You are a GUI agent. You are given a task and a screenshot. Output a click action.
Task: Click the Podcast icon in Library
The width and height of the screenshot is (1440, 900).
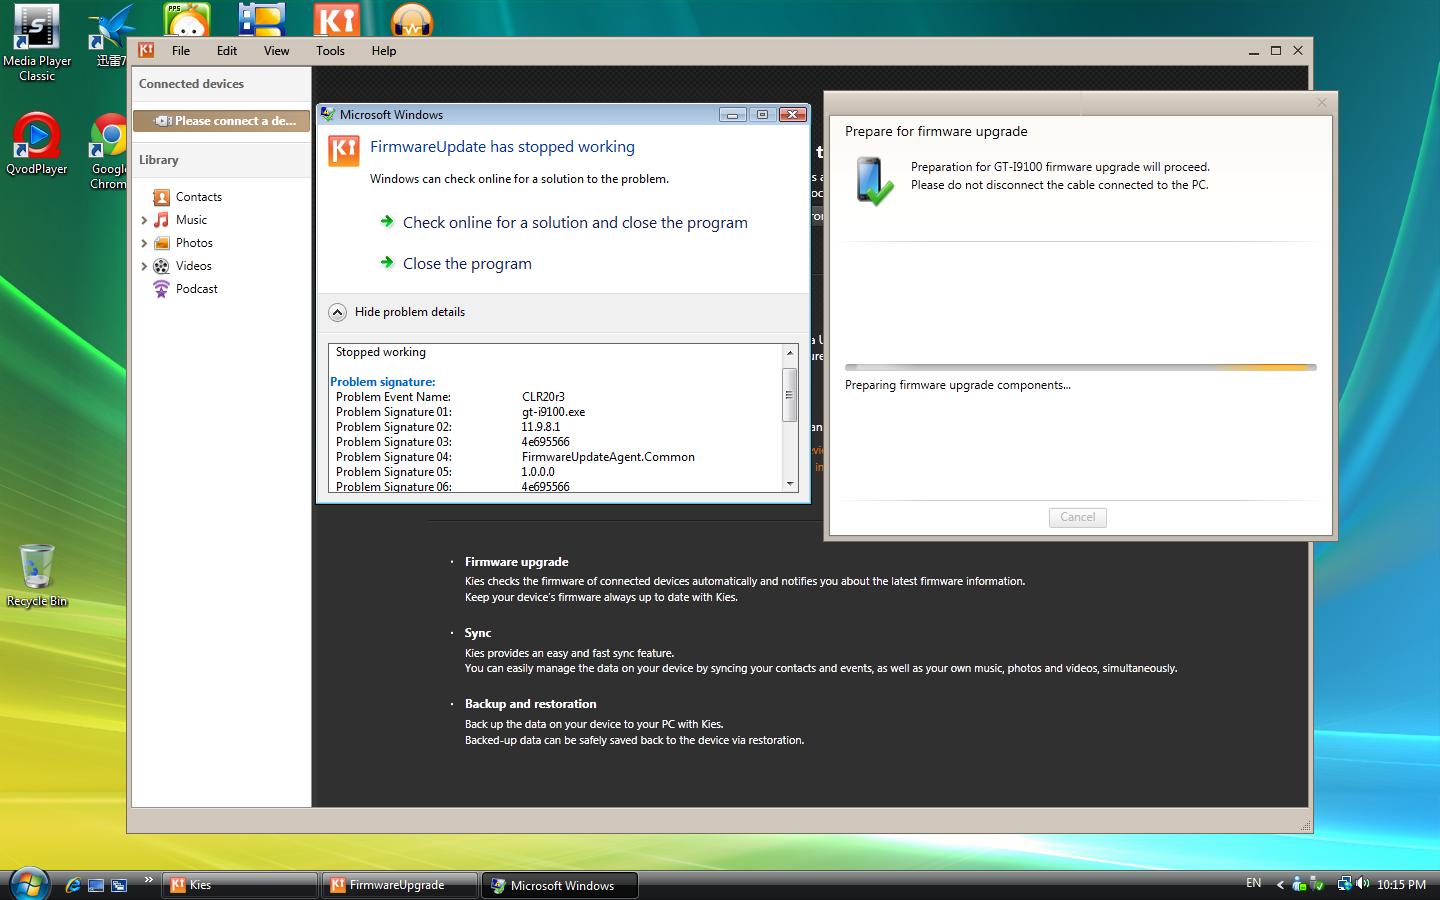(x=161, y=289)
